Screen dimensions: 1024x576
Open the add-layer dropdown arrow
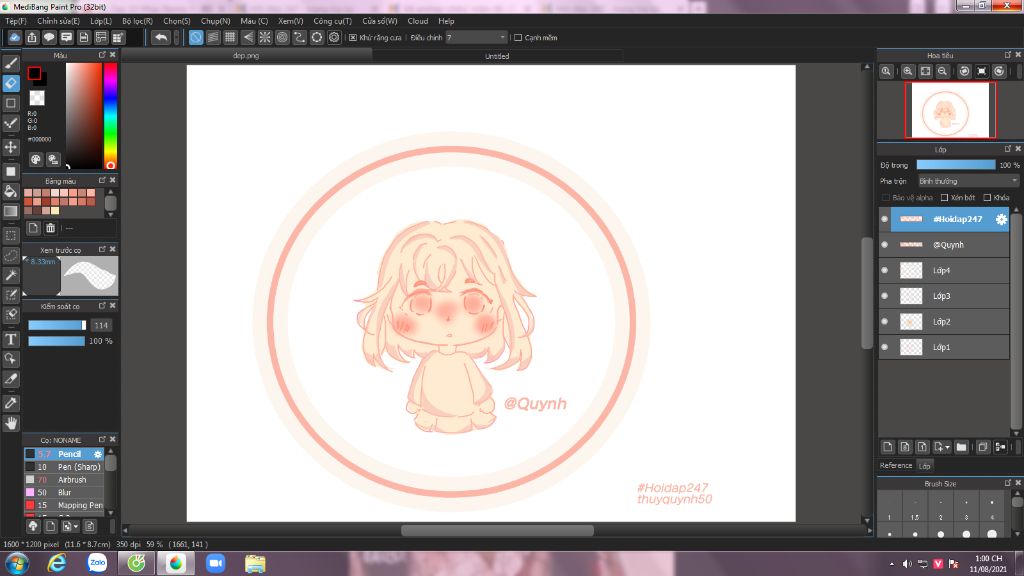coord(947,448)
